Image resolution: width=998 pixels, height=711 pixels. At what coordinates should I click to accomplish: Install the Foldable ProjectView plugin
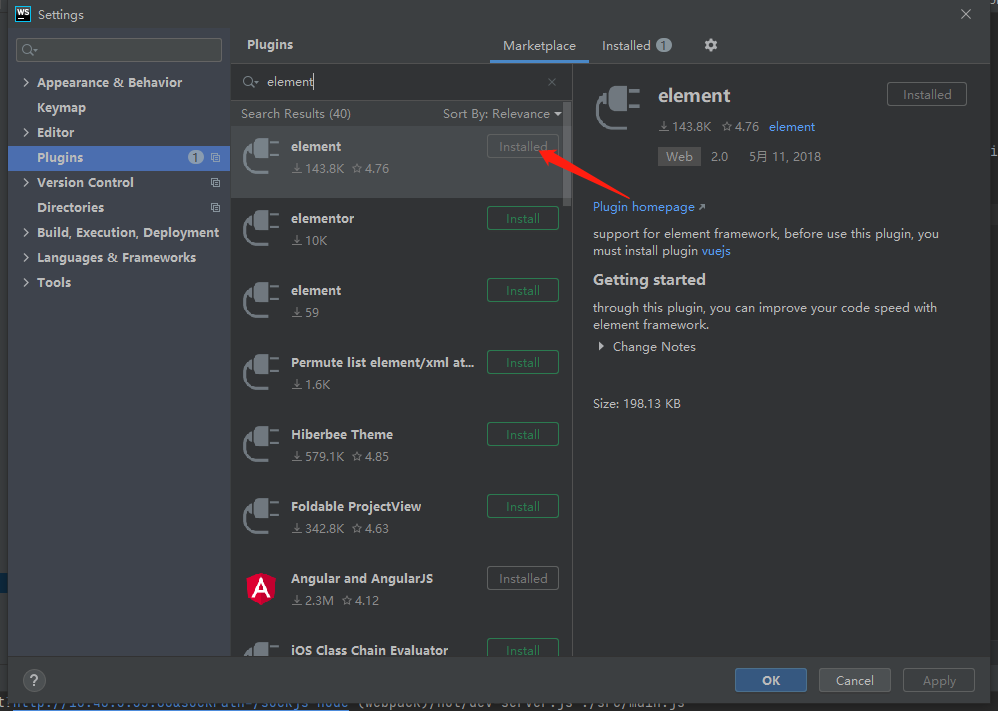point(523,506)
